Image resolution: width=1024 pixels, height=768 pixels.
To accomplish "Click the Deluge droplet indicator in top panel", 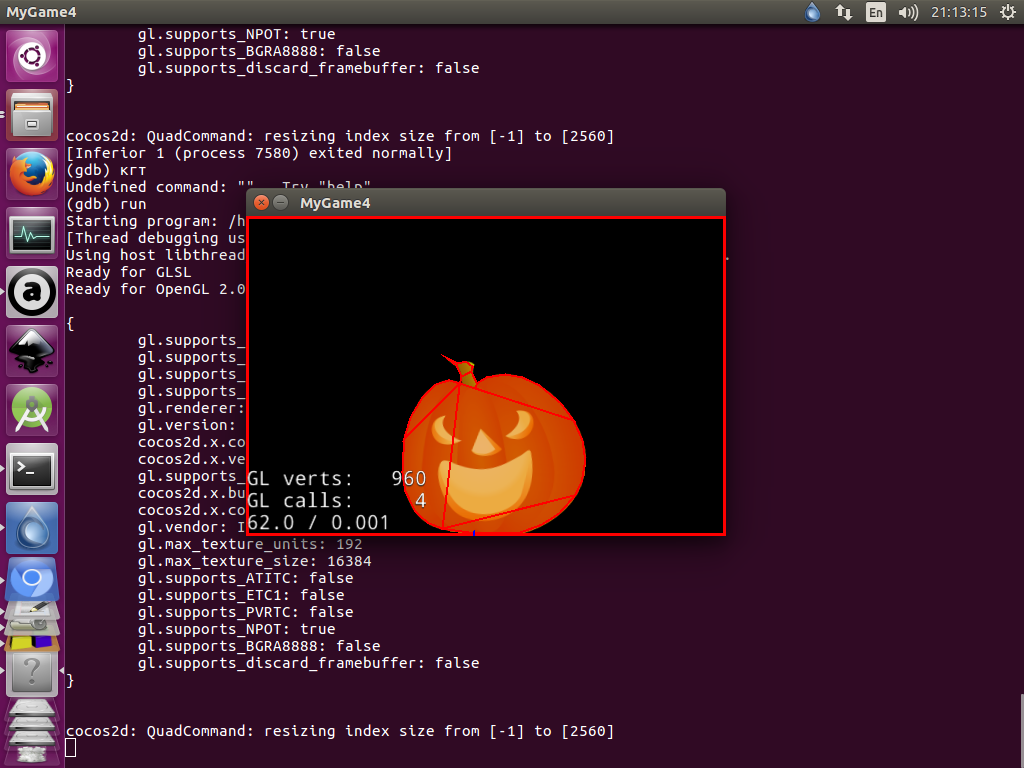I will click(x=812, y=12).
